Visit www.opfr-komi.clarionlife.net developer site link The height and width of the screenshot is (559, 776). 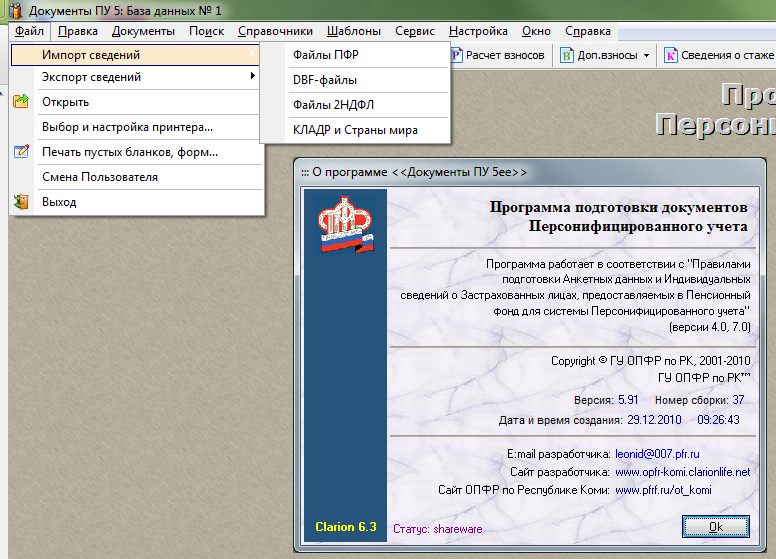pos(682,472)
